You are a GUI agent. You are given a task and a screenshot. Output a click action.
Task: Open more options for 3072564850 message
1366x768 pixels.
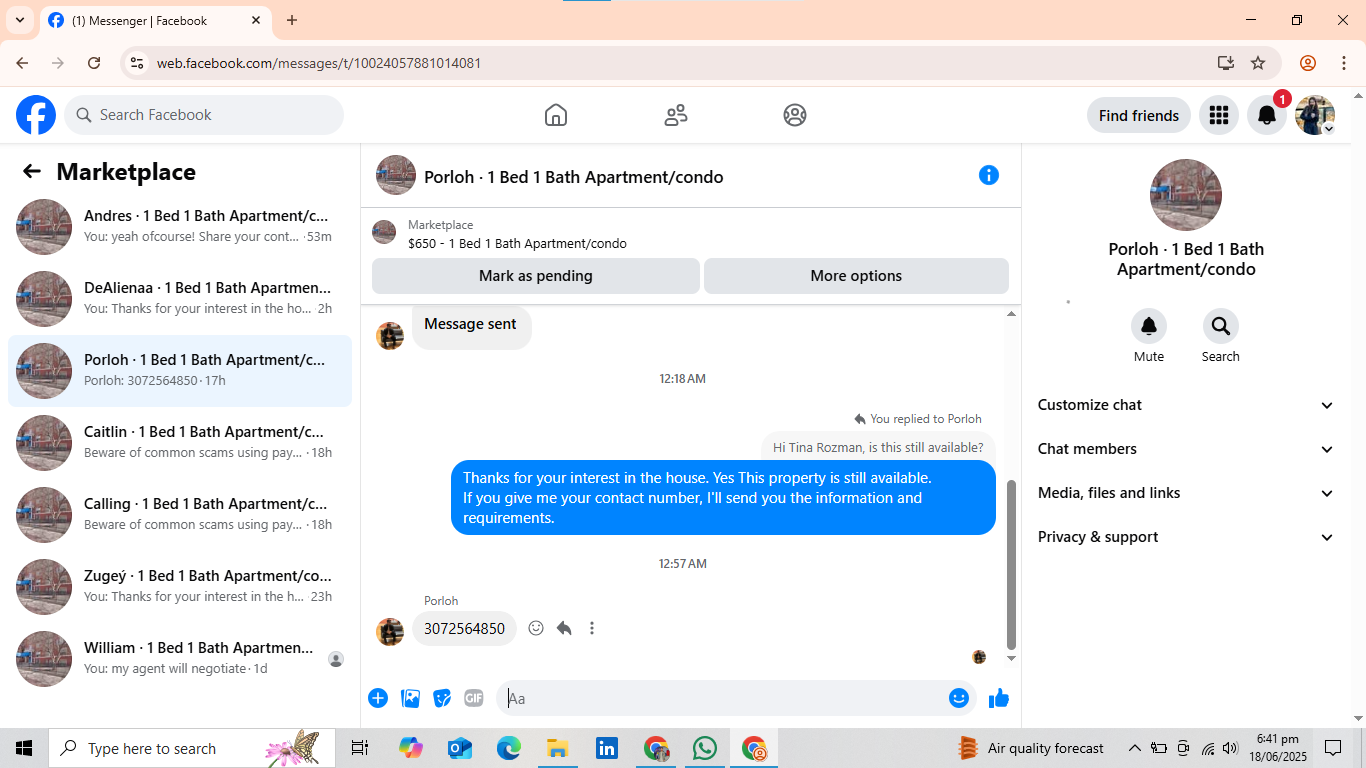click(592, 628)
